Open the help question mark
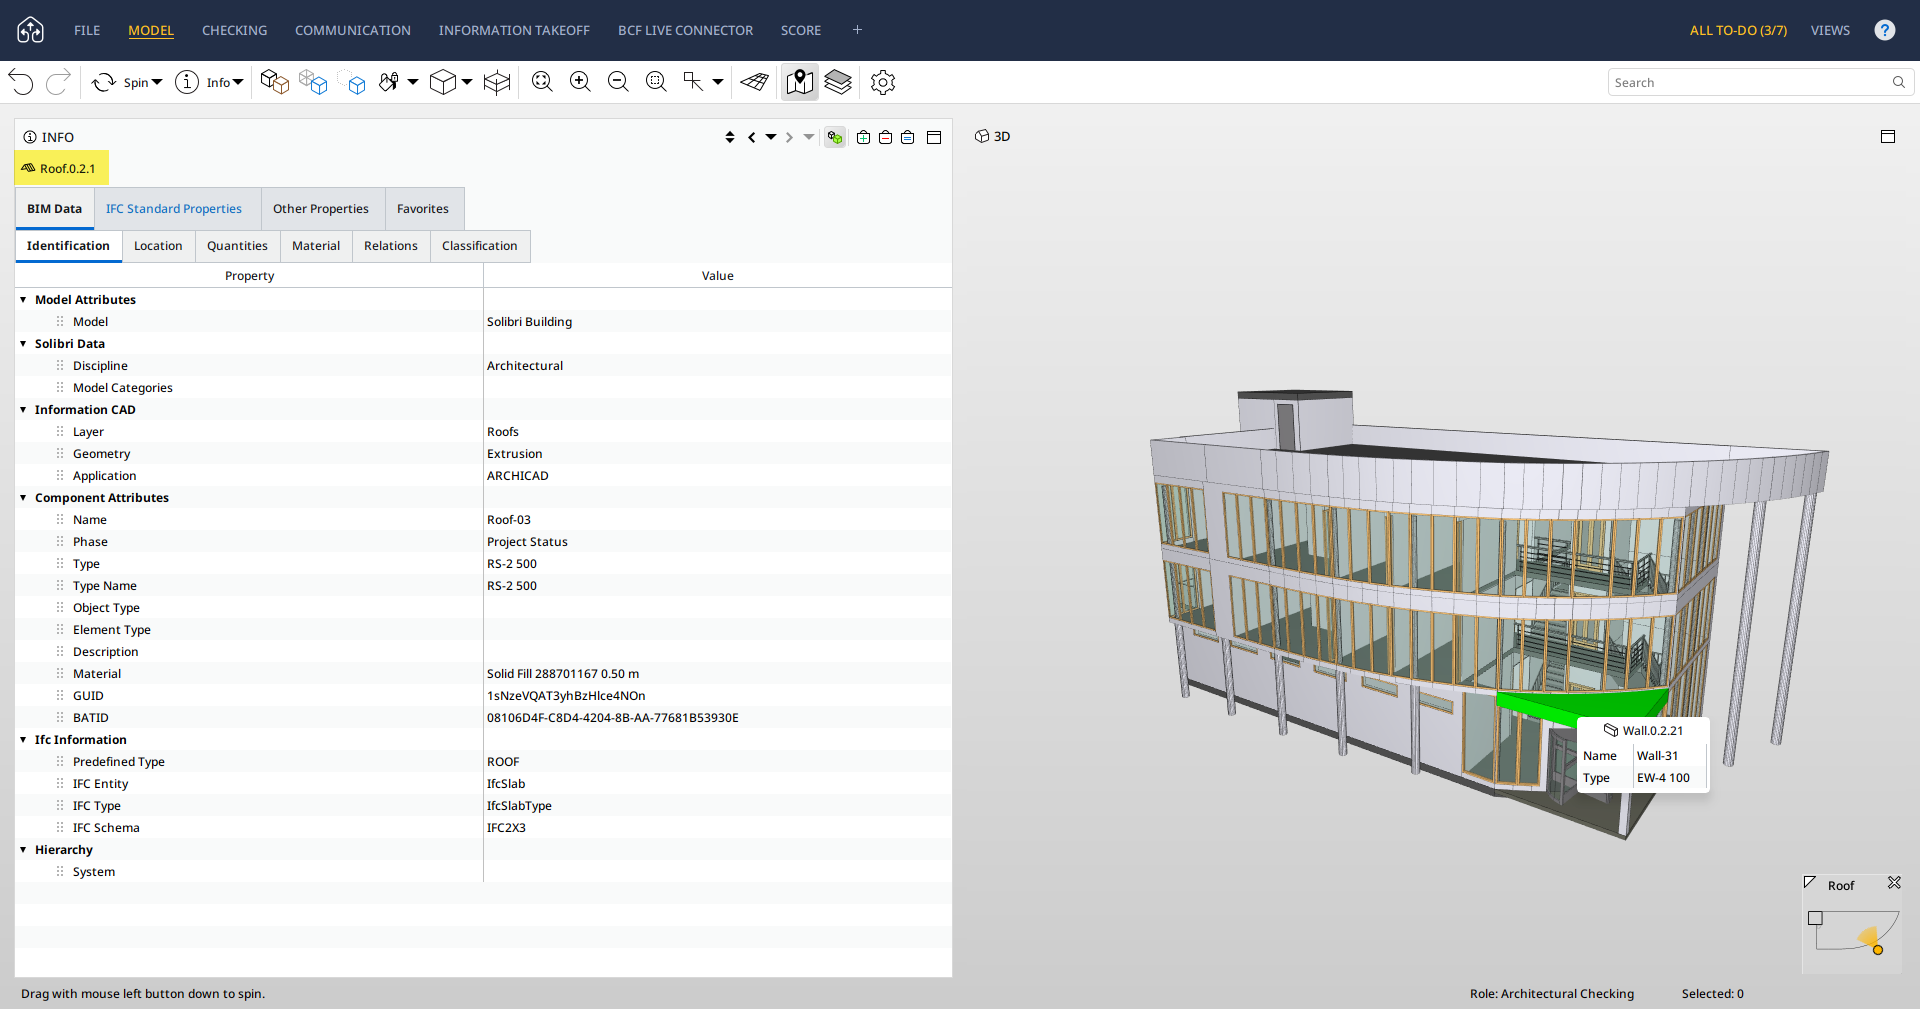This screenshot has height=1009, width=1920. [1885, 30]
